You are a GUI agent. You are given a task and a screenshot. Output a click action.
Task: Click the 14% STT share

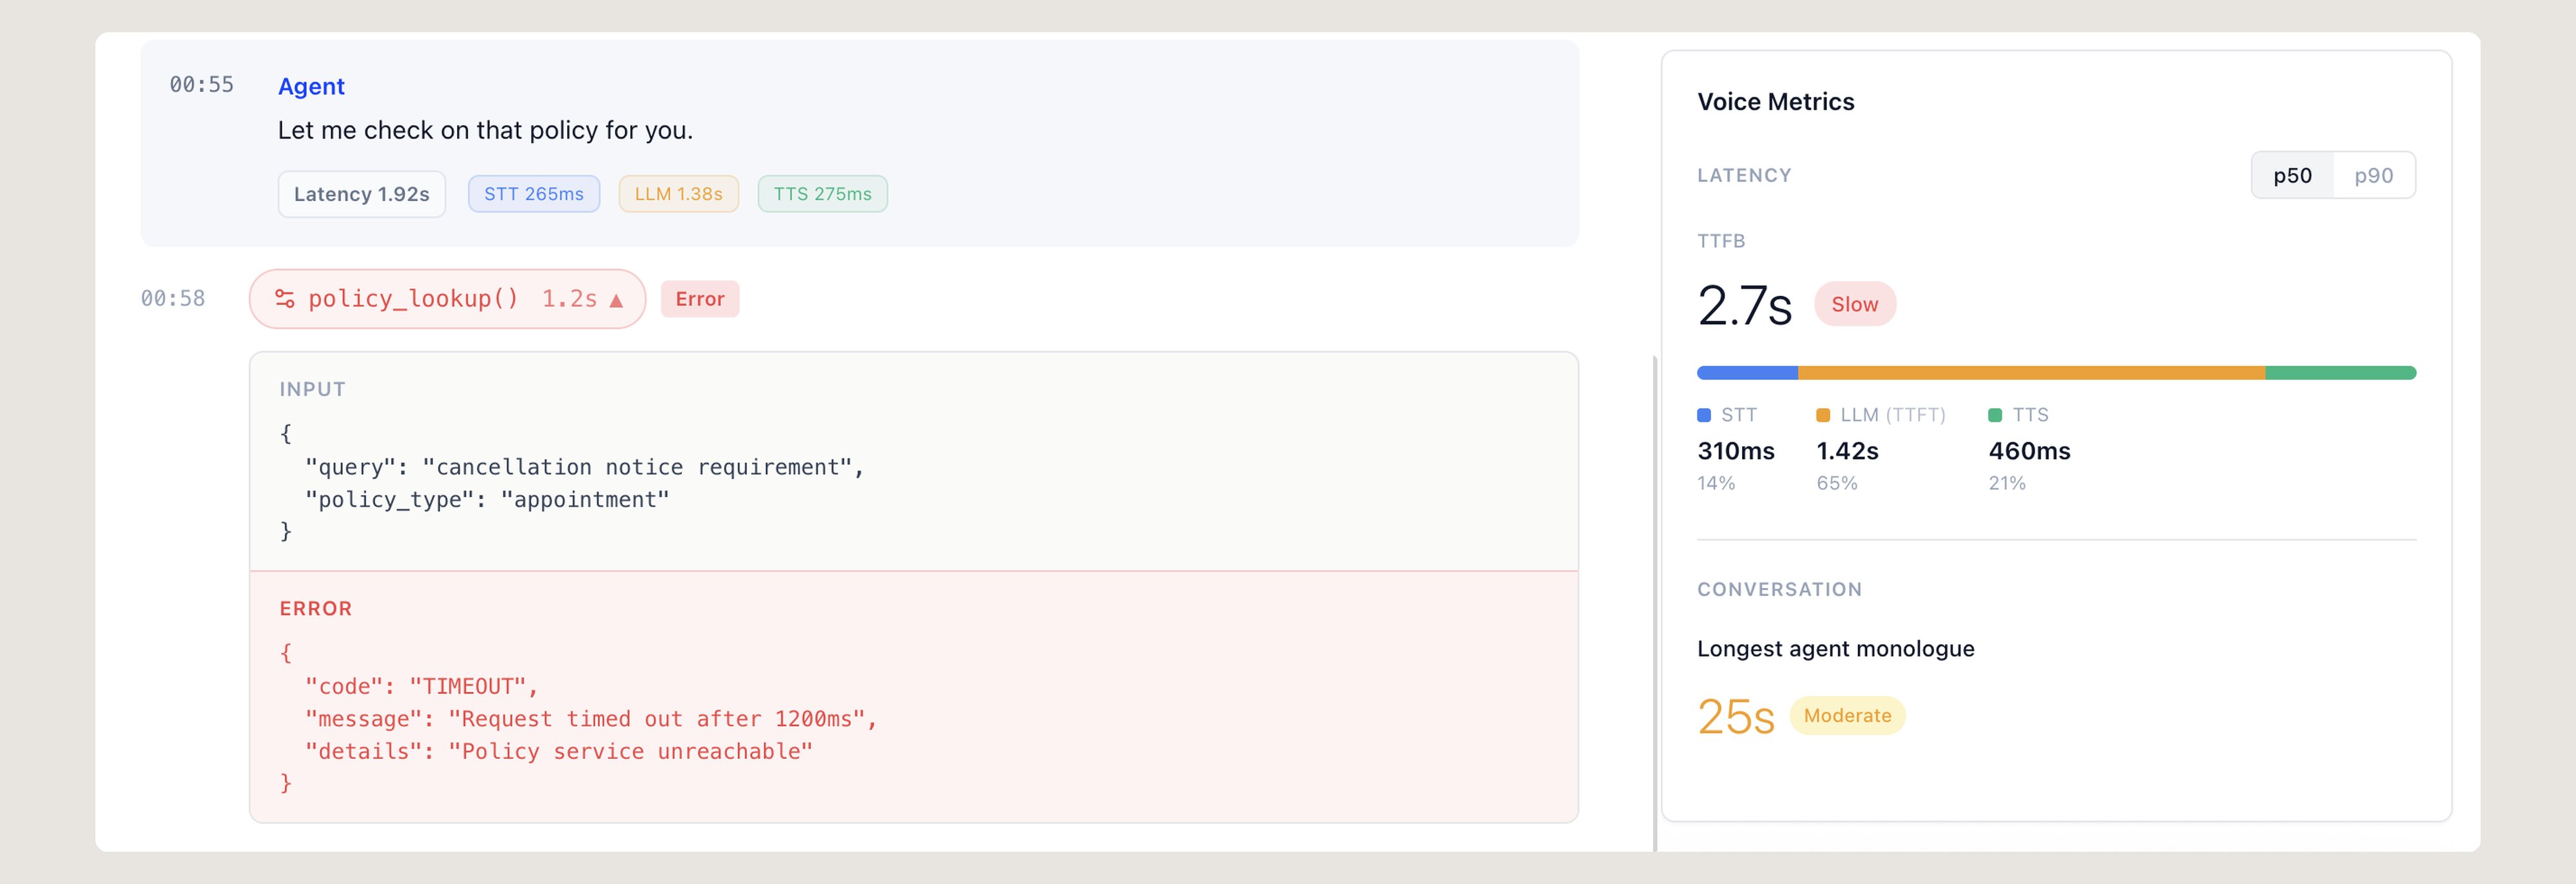click(1716, 483)
